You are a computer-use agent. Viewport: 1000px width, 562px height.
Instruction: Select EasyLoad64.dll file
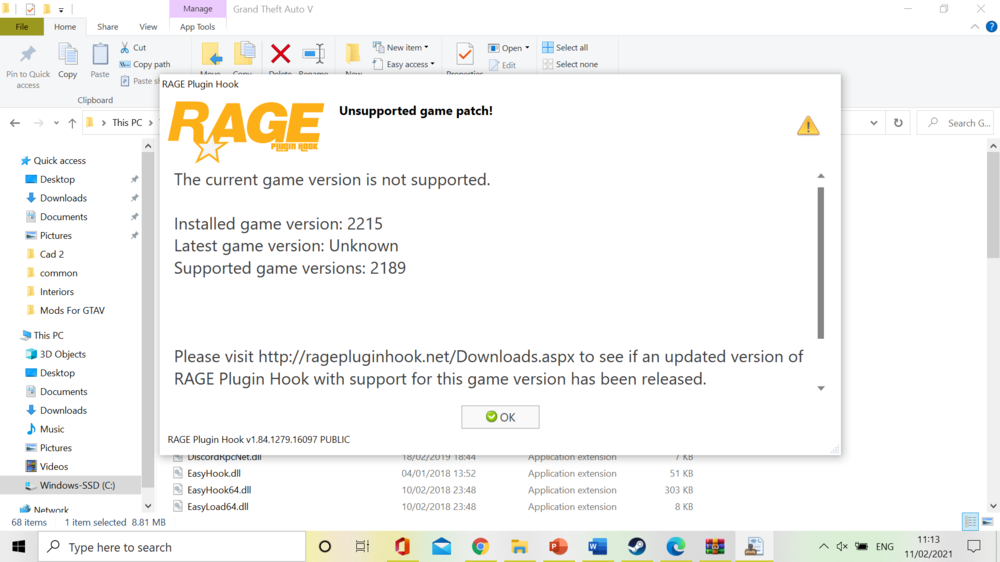(x=217, y=507)
